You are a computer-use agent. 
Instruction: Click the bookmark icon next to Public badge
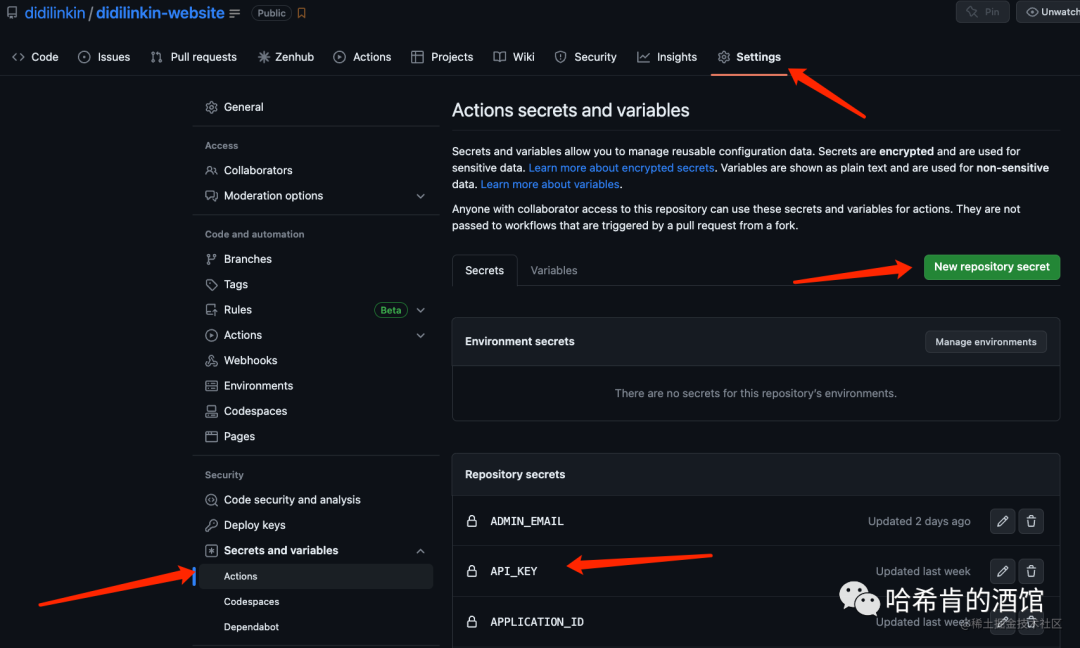(302, 13)
